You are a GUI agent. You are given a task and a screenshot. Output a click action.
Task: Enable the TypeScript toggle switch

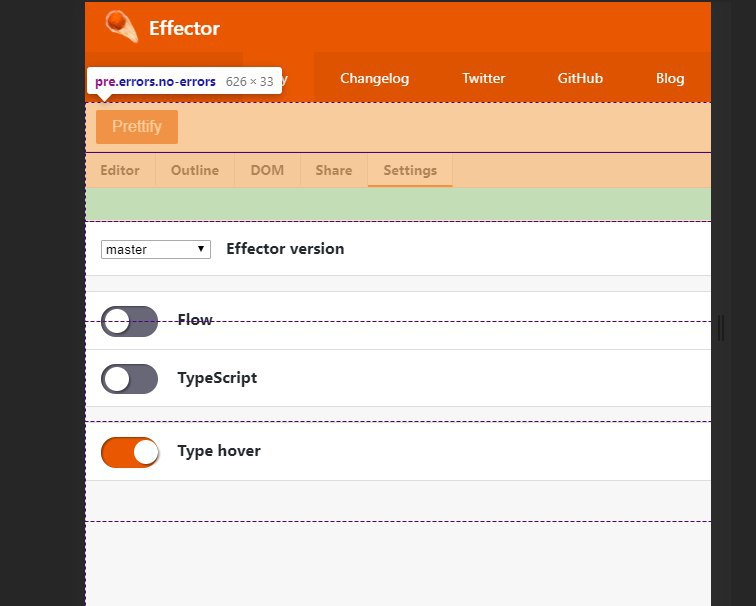pos(129,379)
